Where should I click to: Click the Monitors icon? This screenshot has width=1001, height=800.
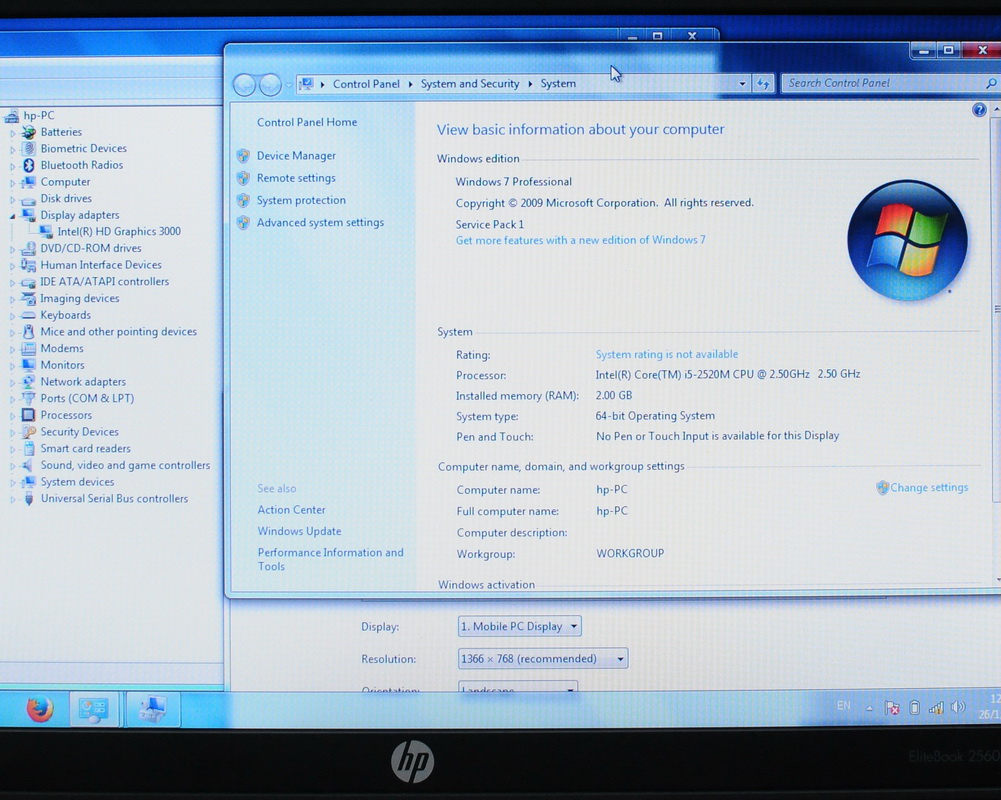29,365
